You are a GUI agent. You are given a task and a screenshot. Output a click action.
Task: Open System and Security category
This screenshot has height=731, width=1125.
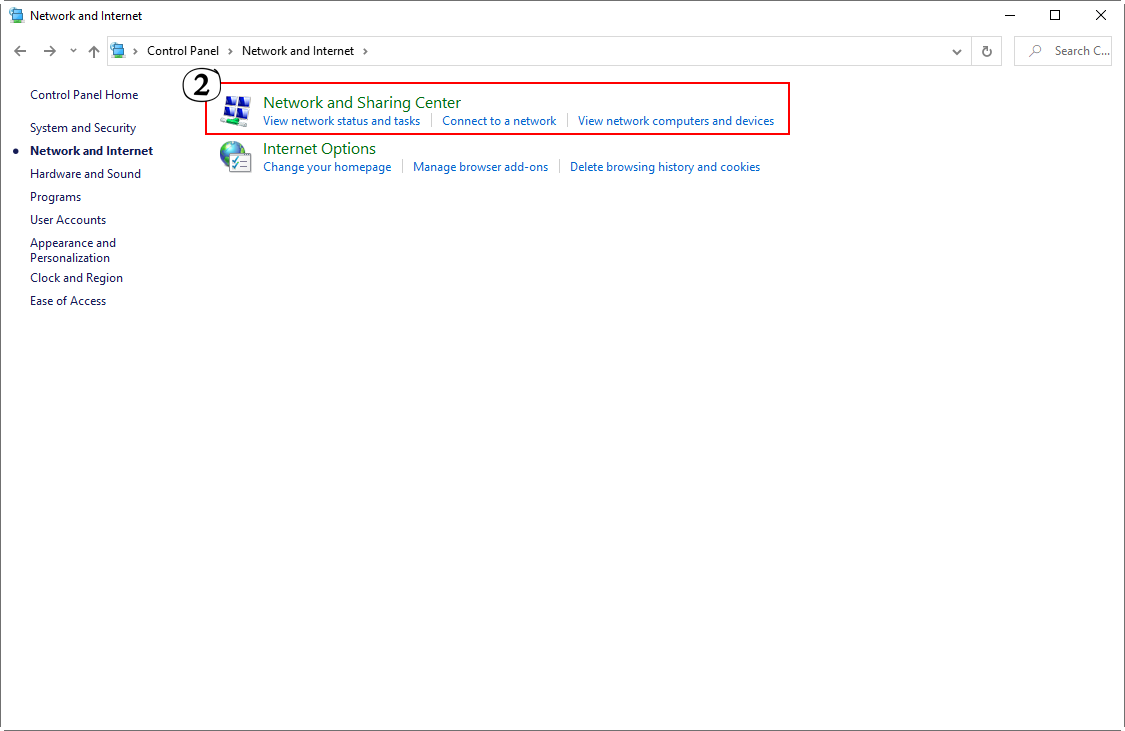tap(83, 128)
